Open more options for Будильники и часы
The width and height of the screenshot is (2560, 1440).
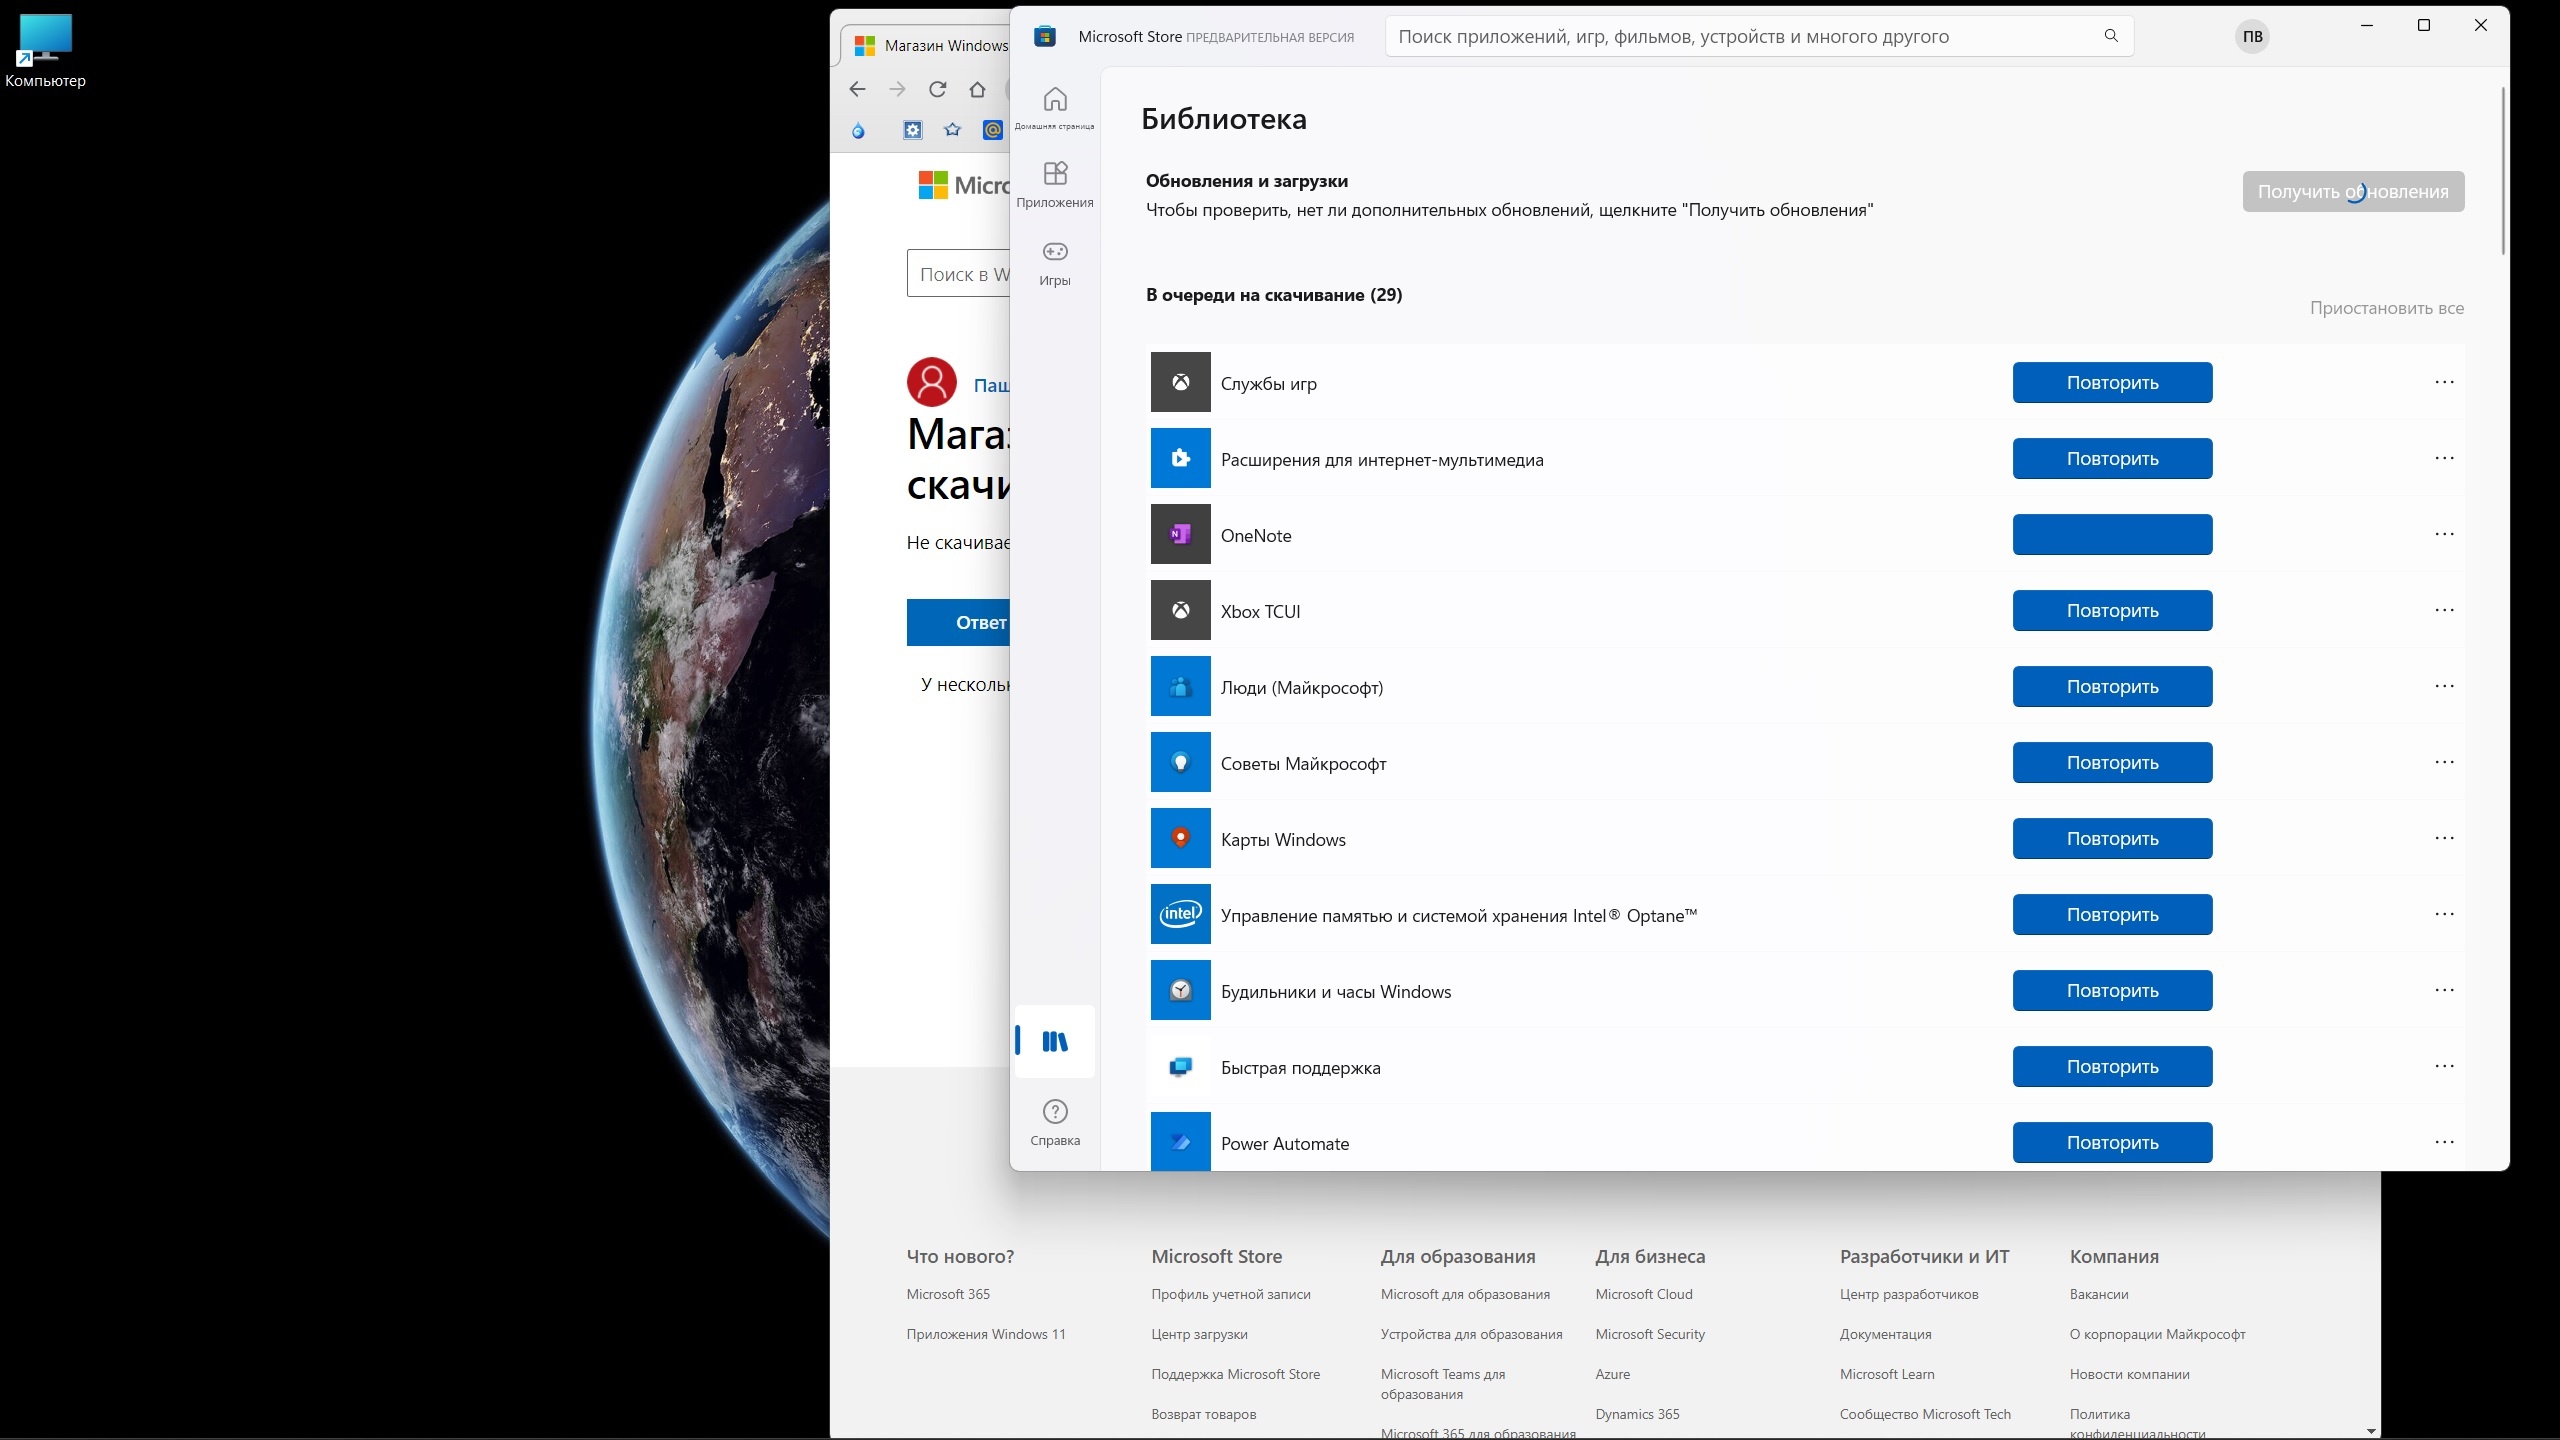click(2444, 990)
